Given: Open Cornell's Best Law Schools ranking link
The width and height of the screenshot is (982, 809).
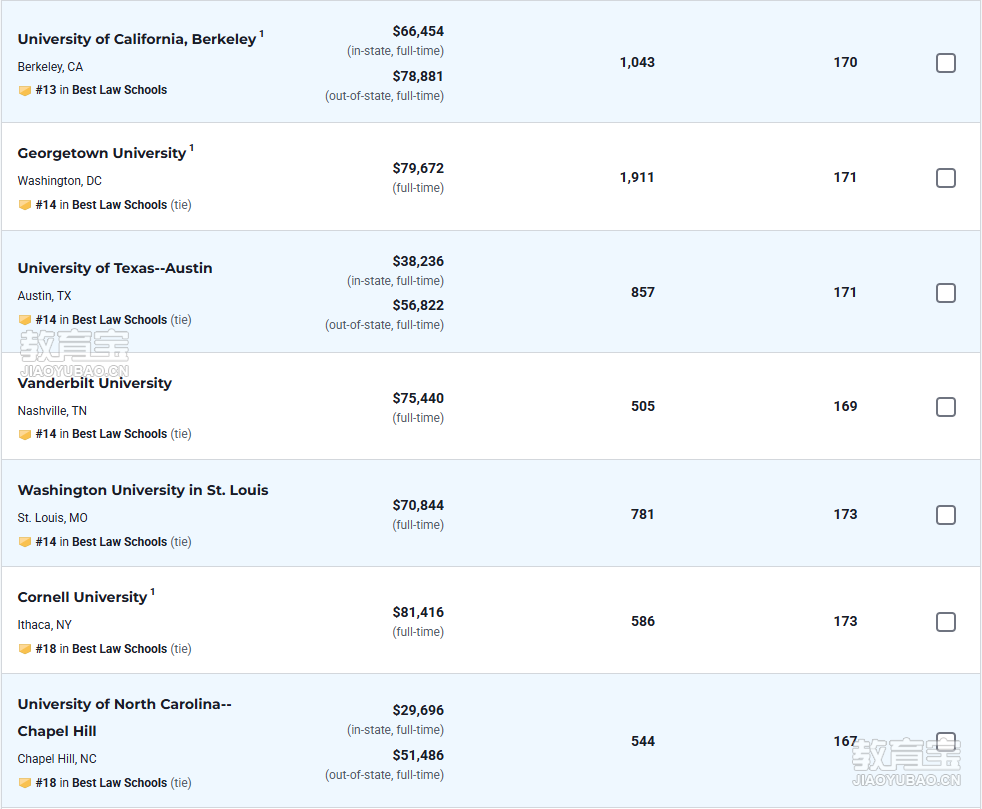Looking at the screenshot, I should coord(119,649).
